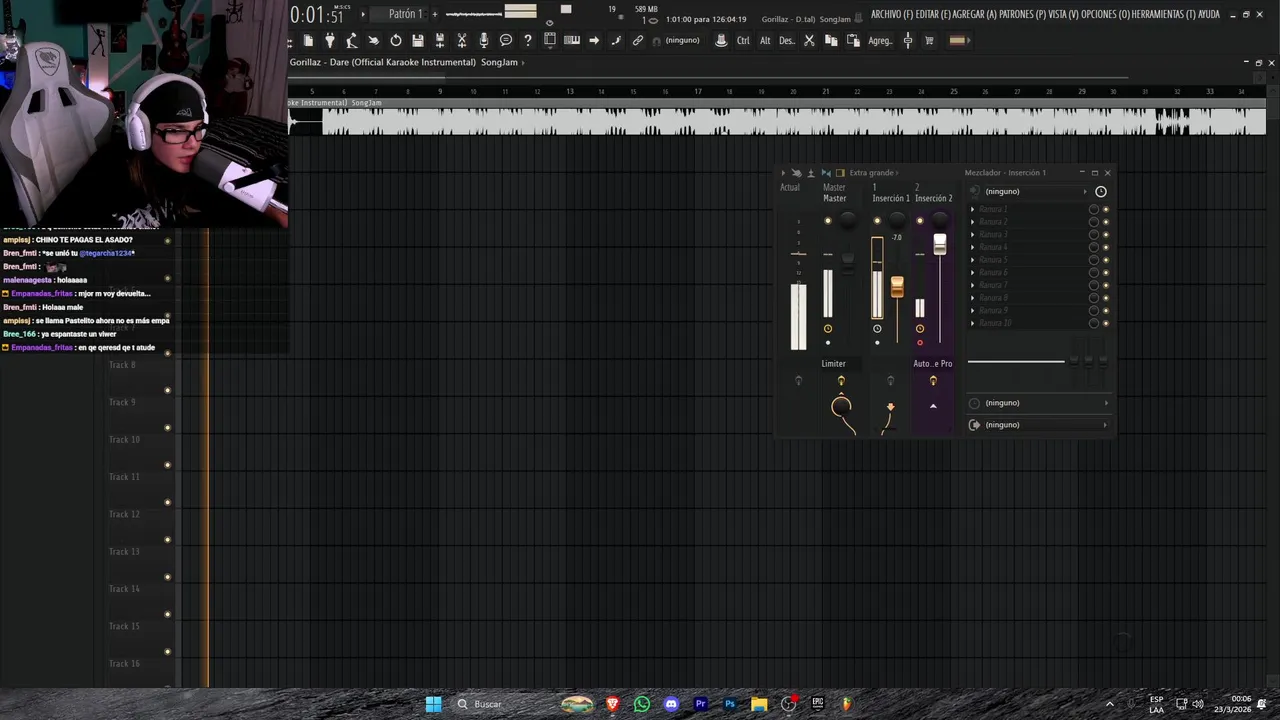
Task: Click the new file page icon
Action: (x=308, y=40)
